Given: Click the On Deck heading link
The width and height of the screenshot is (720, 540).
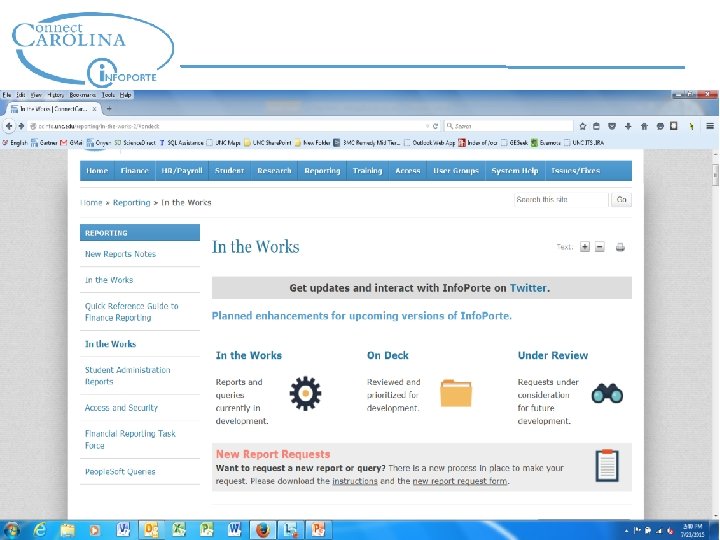Looking at the screenshot, I should pos(388,355).
